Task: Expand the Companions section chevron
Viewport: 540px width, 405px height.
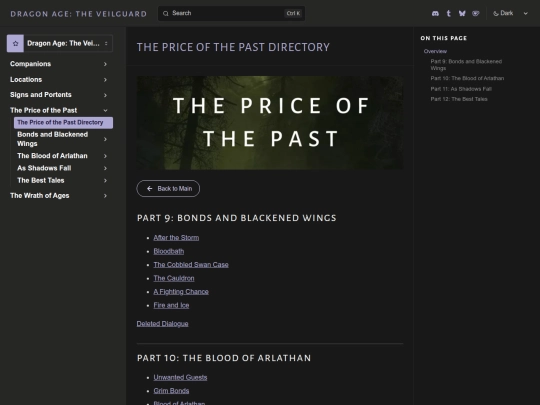Action: click(x=105, y=64)
